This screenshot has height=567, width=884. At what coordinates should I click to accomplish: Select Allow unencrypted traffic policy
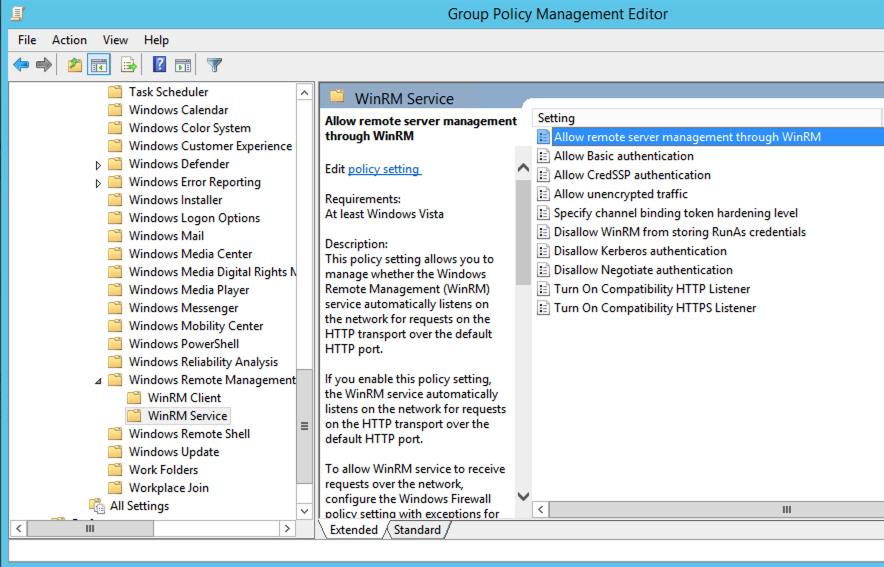pyautogui.click(x=620, y=194)
